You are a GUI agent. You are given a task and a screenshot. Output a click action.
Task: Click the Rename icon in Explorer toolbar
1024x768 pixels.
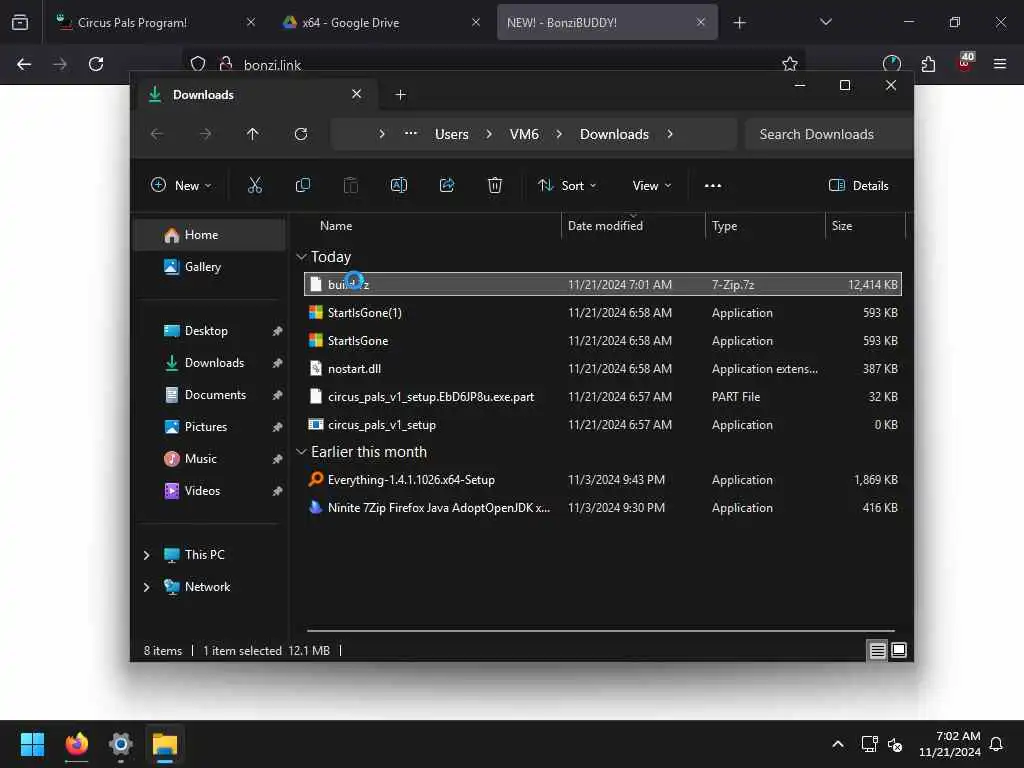pos(399,185)
